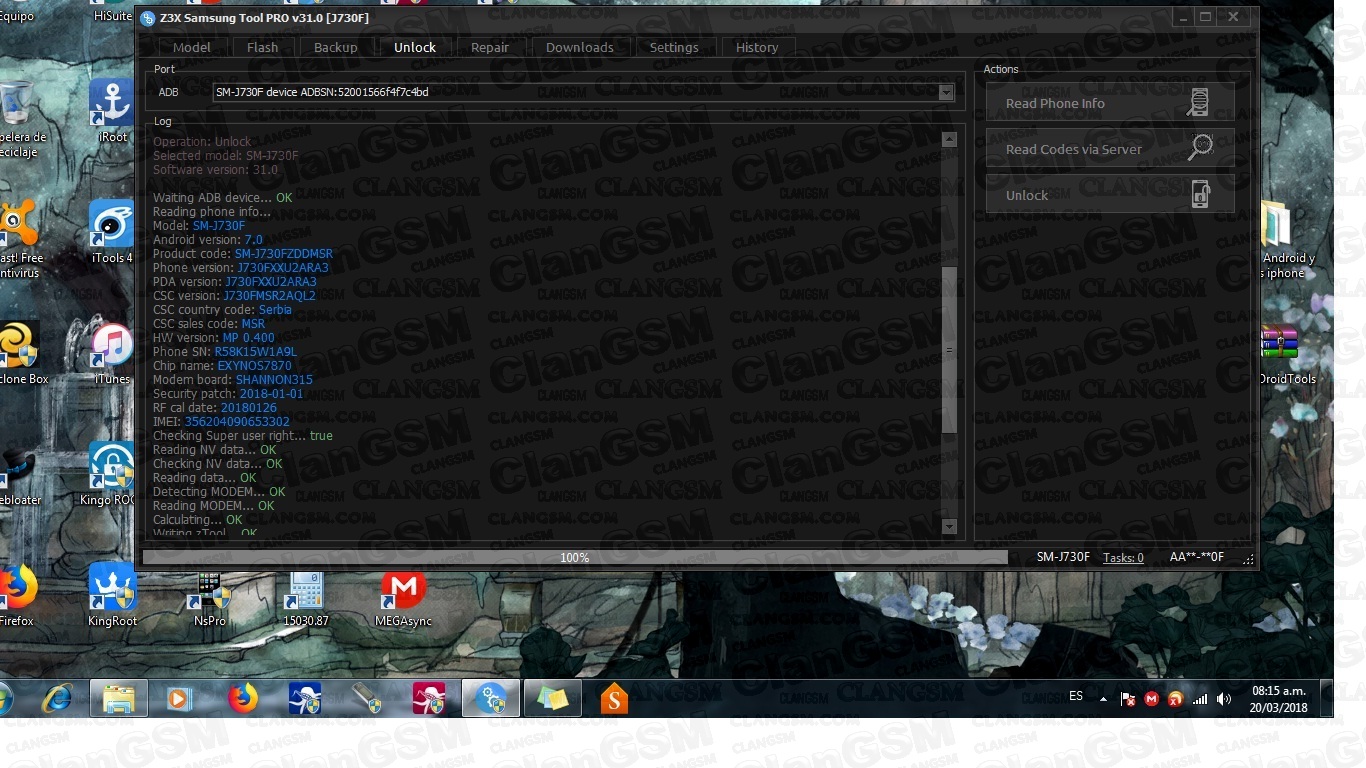
Task: Open Kingo ROOT desktop shortcut
Action: click(x=110, y=474)
